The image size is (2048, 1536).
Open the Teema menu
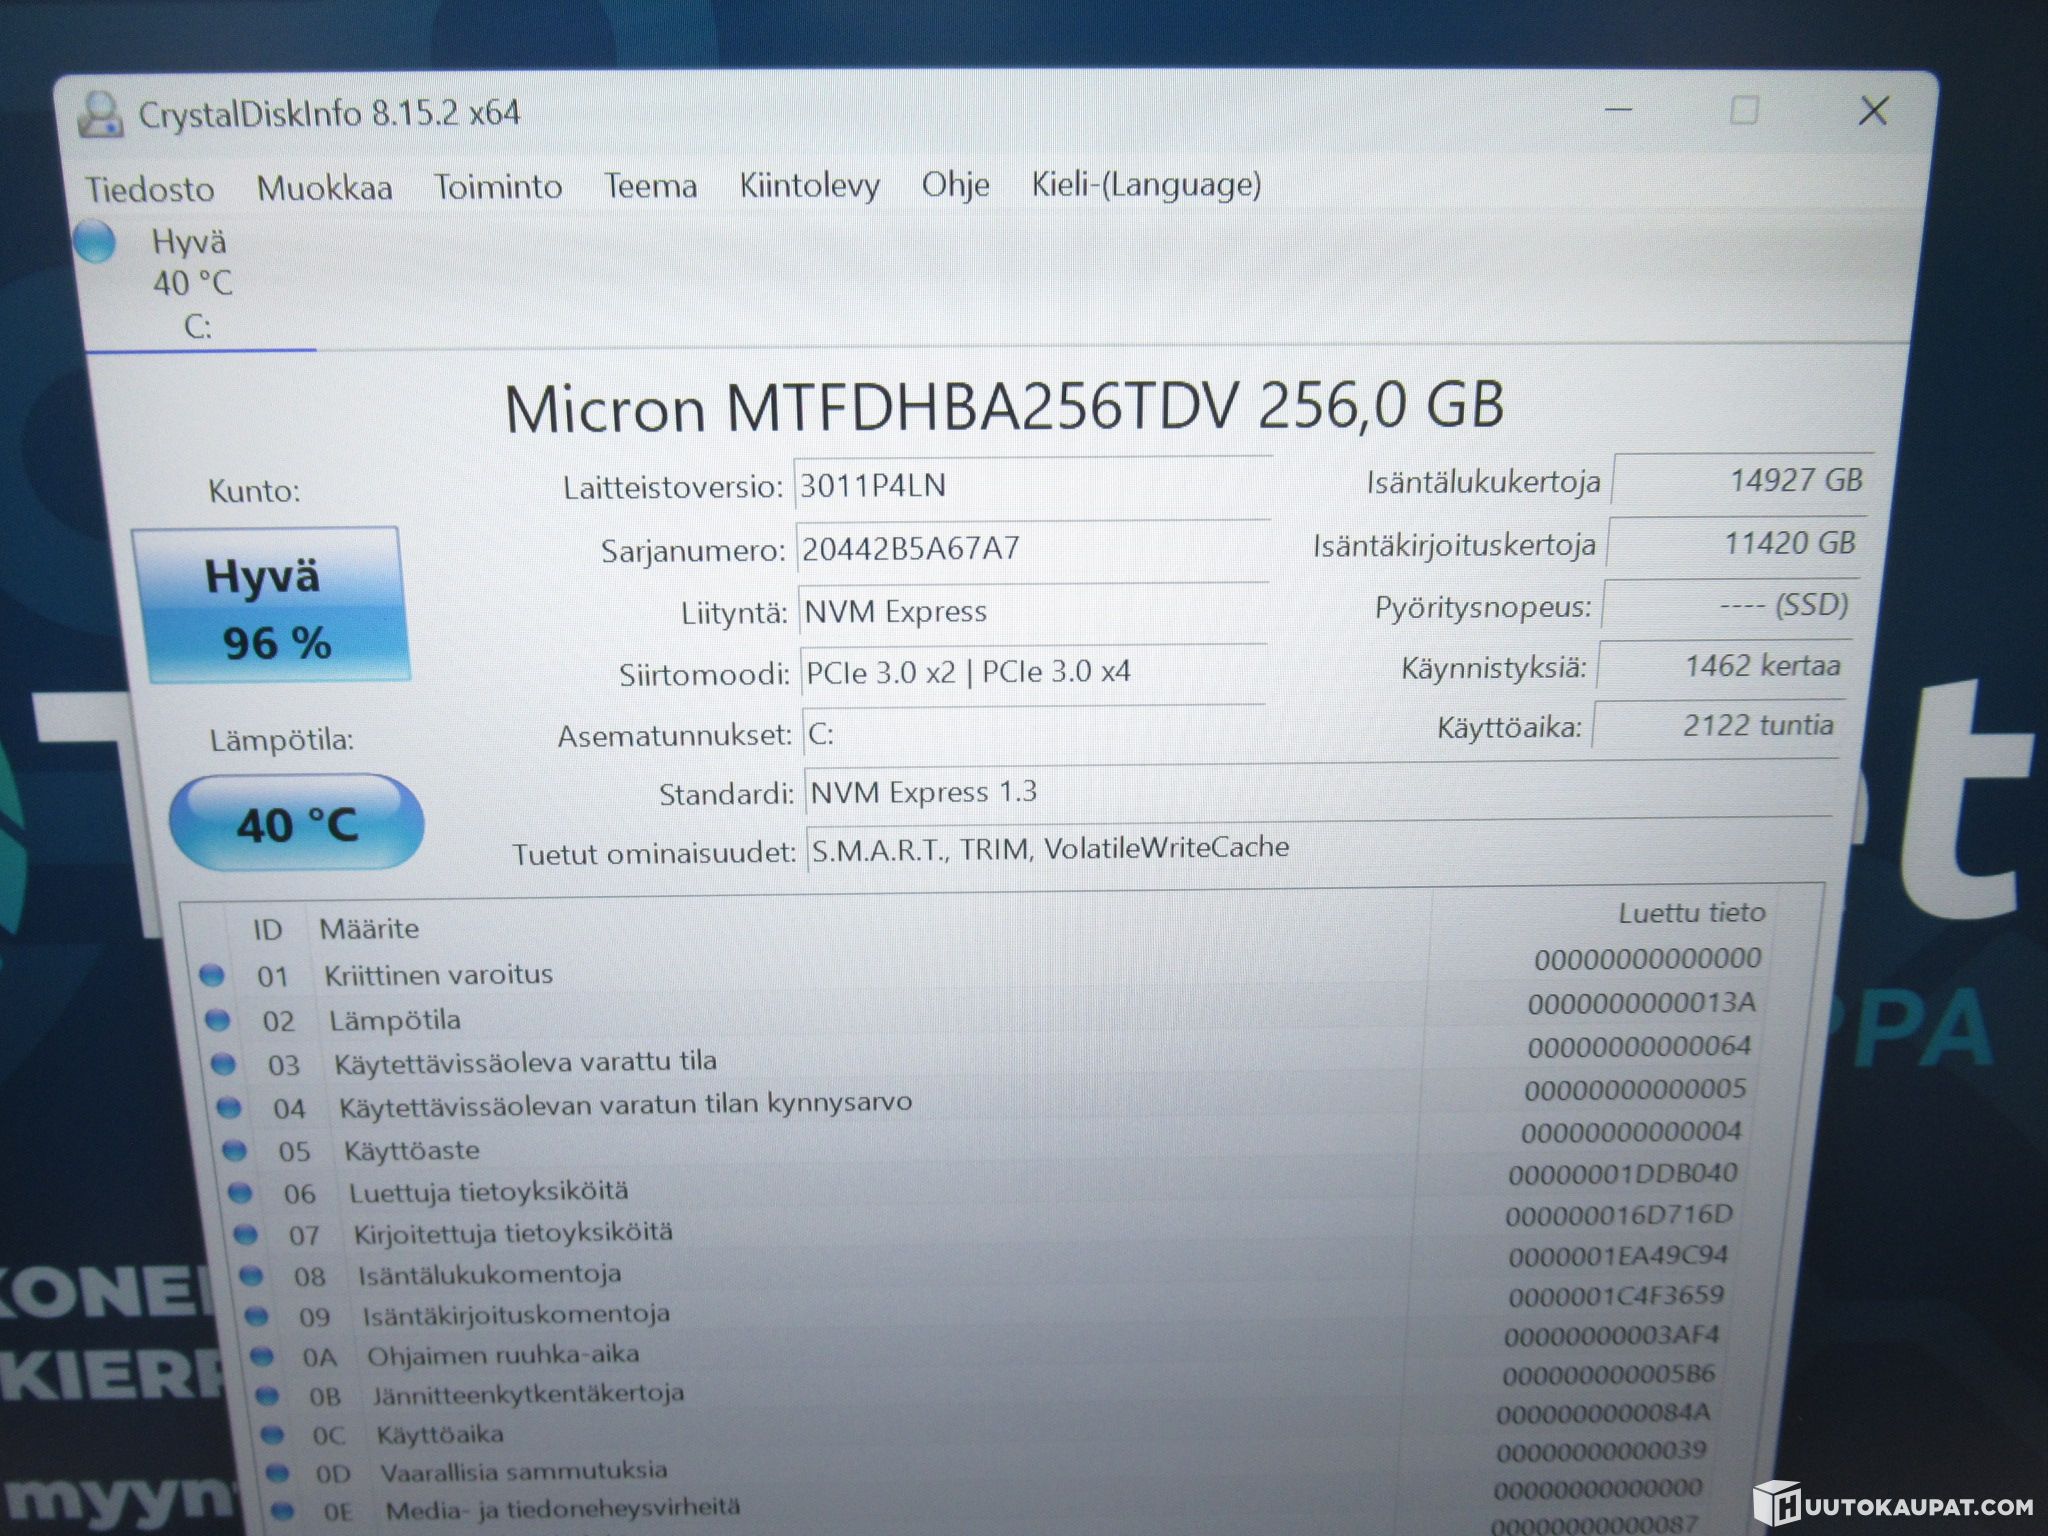pos(650,186)
